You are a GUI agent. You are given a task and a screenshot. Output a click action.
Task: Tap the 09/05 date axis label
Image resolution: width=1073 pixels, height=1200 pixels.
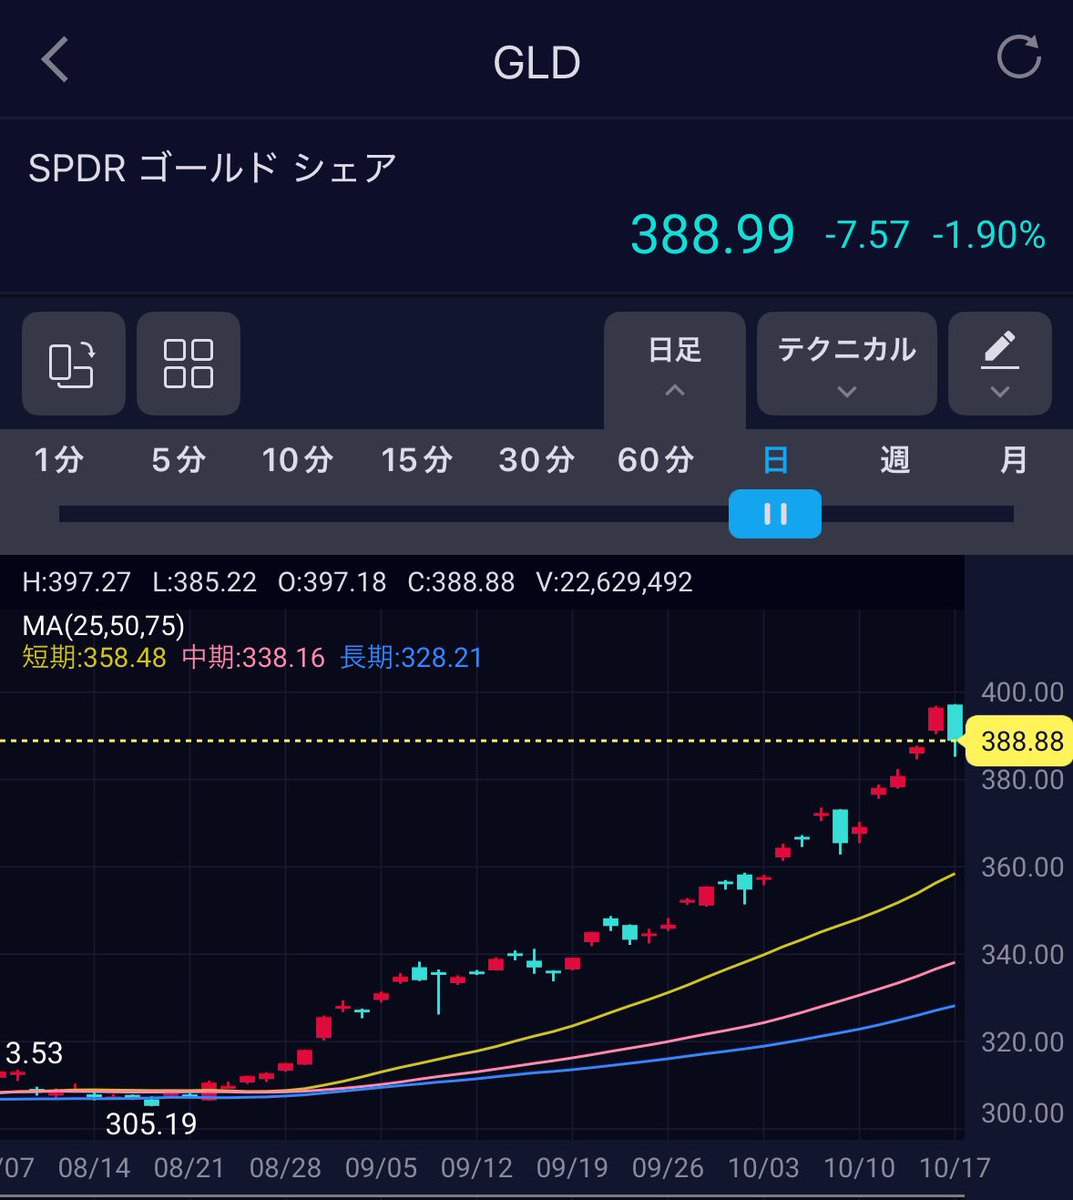pos(380,1167)
